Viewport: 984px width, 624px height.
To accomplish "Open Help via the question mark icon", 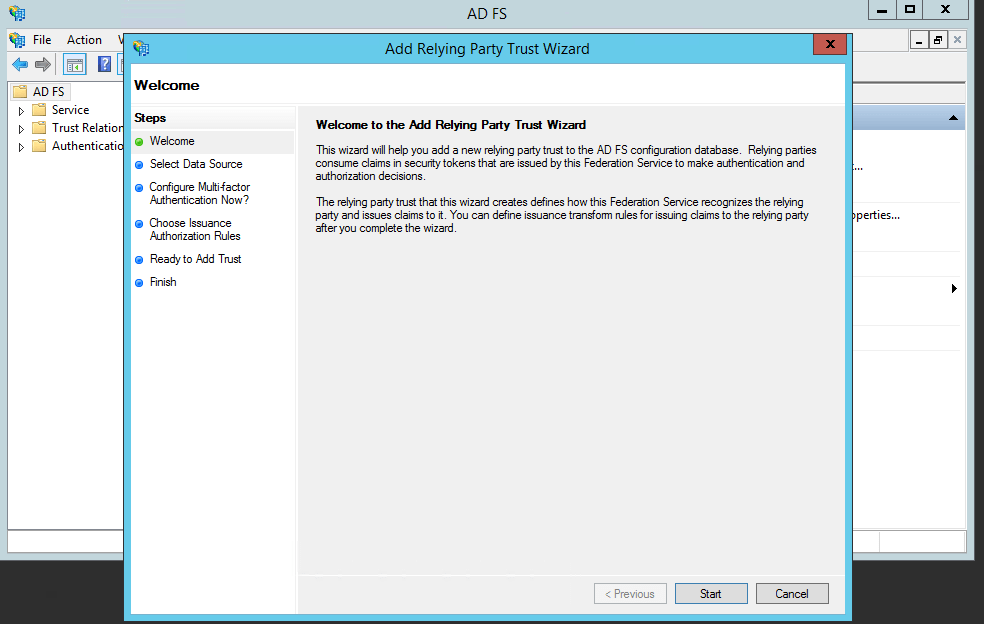I will [x=103, y=64].
